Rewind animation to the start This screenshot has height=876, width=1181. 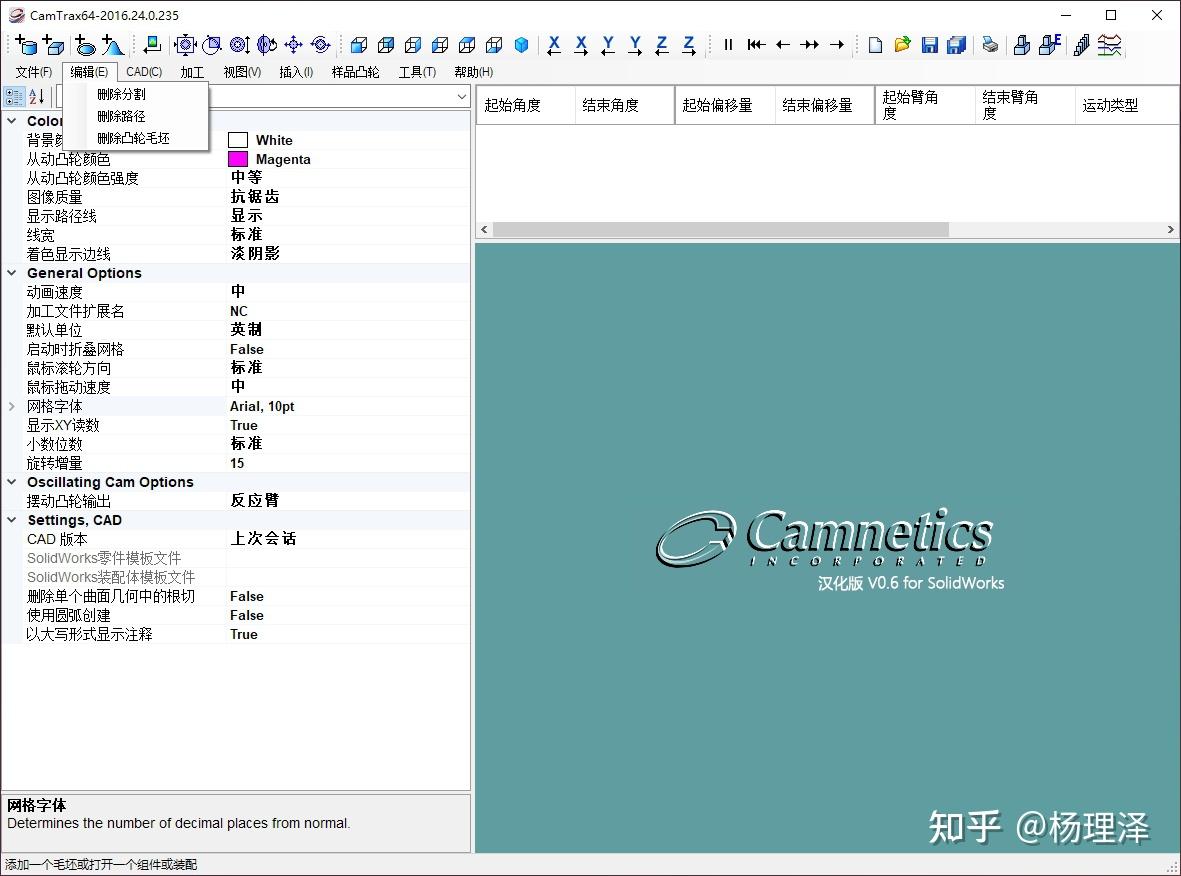click(x=756, y=45)
